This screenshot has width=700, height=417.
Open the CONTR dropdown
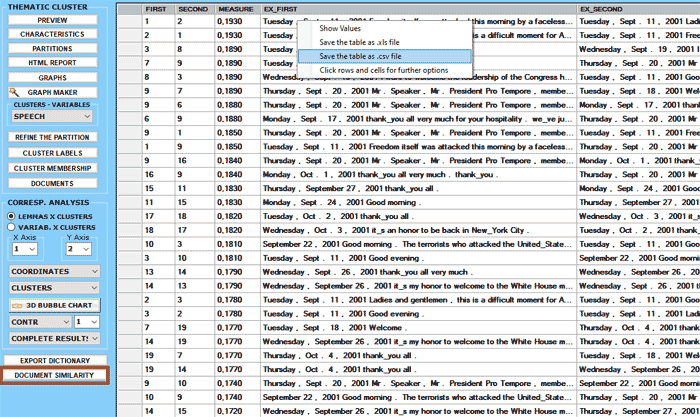click(40, 322)
